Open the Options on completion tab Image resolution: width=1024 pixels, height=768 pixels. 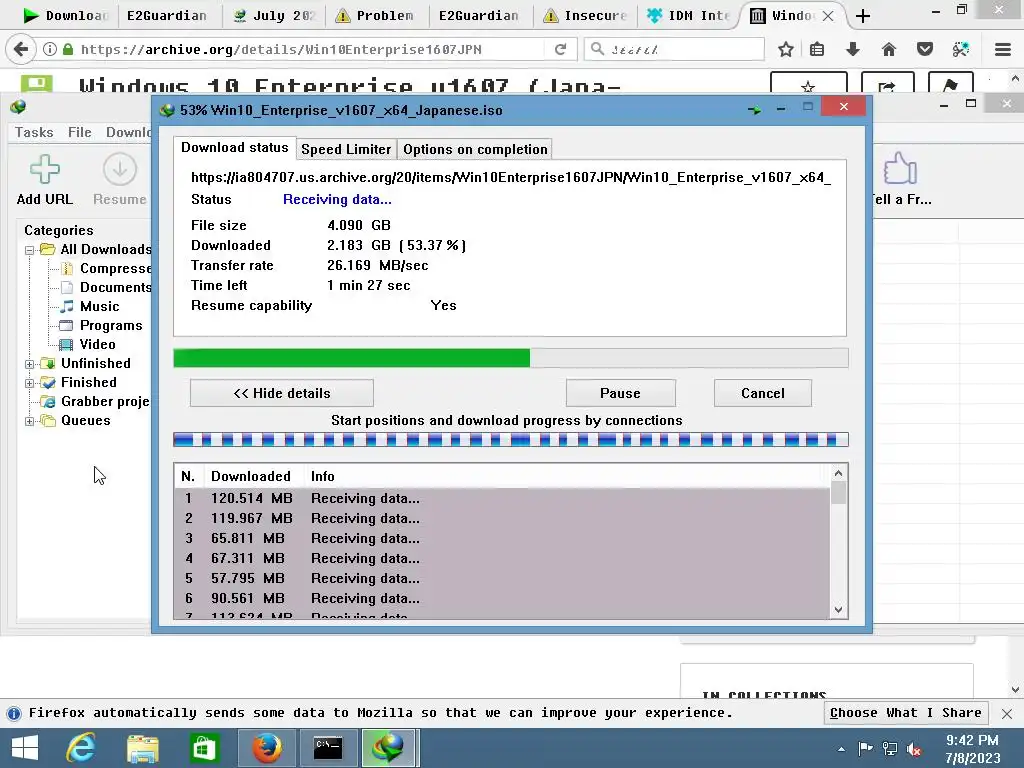tap(475, 150)
